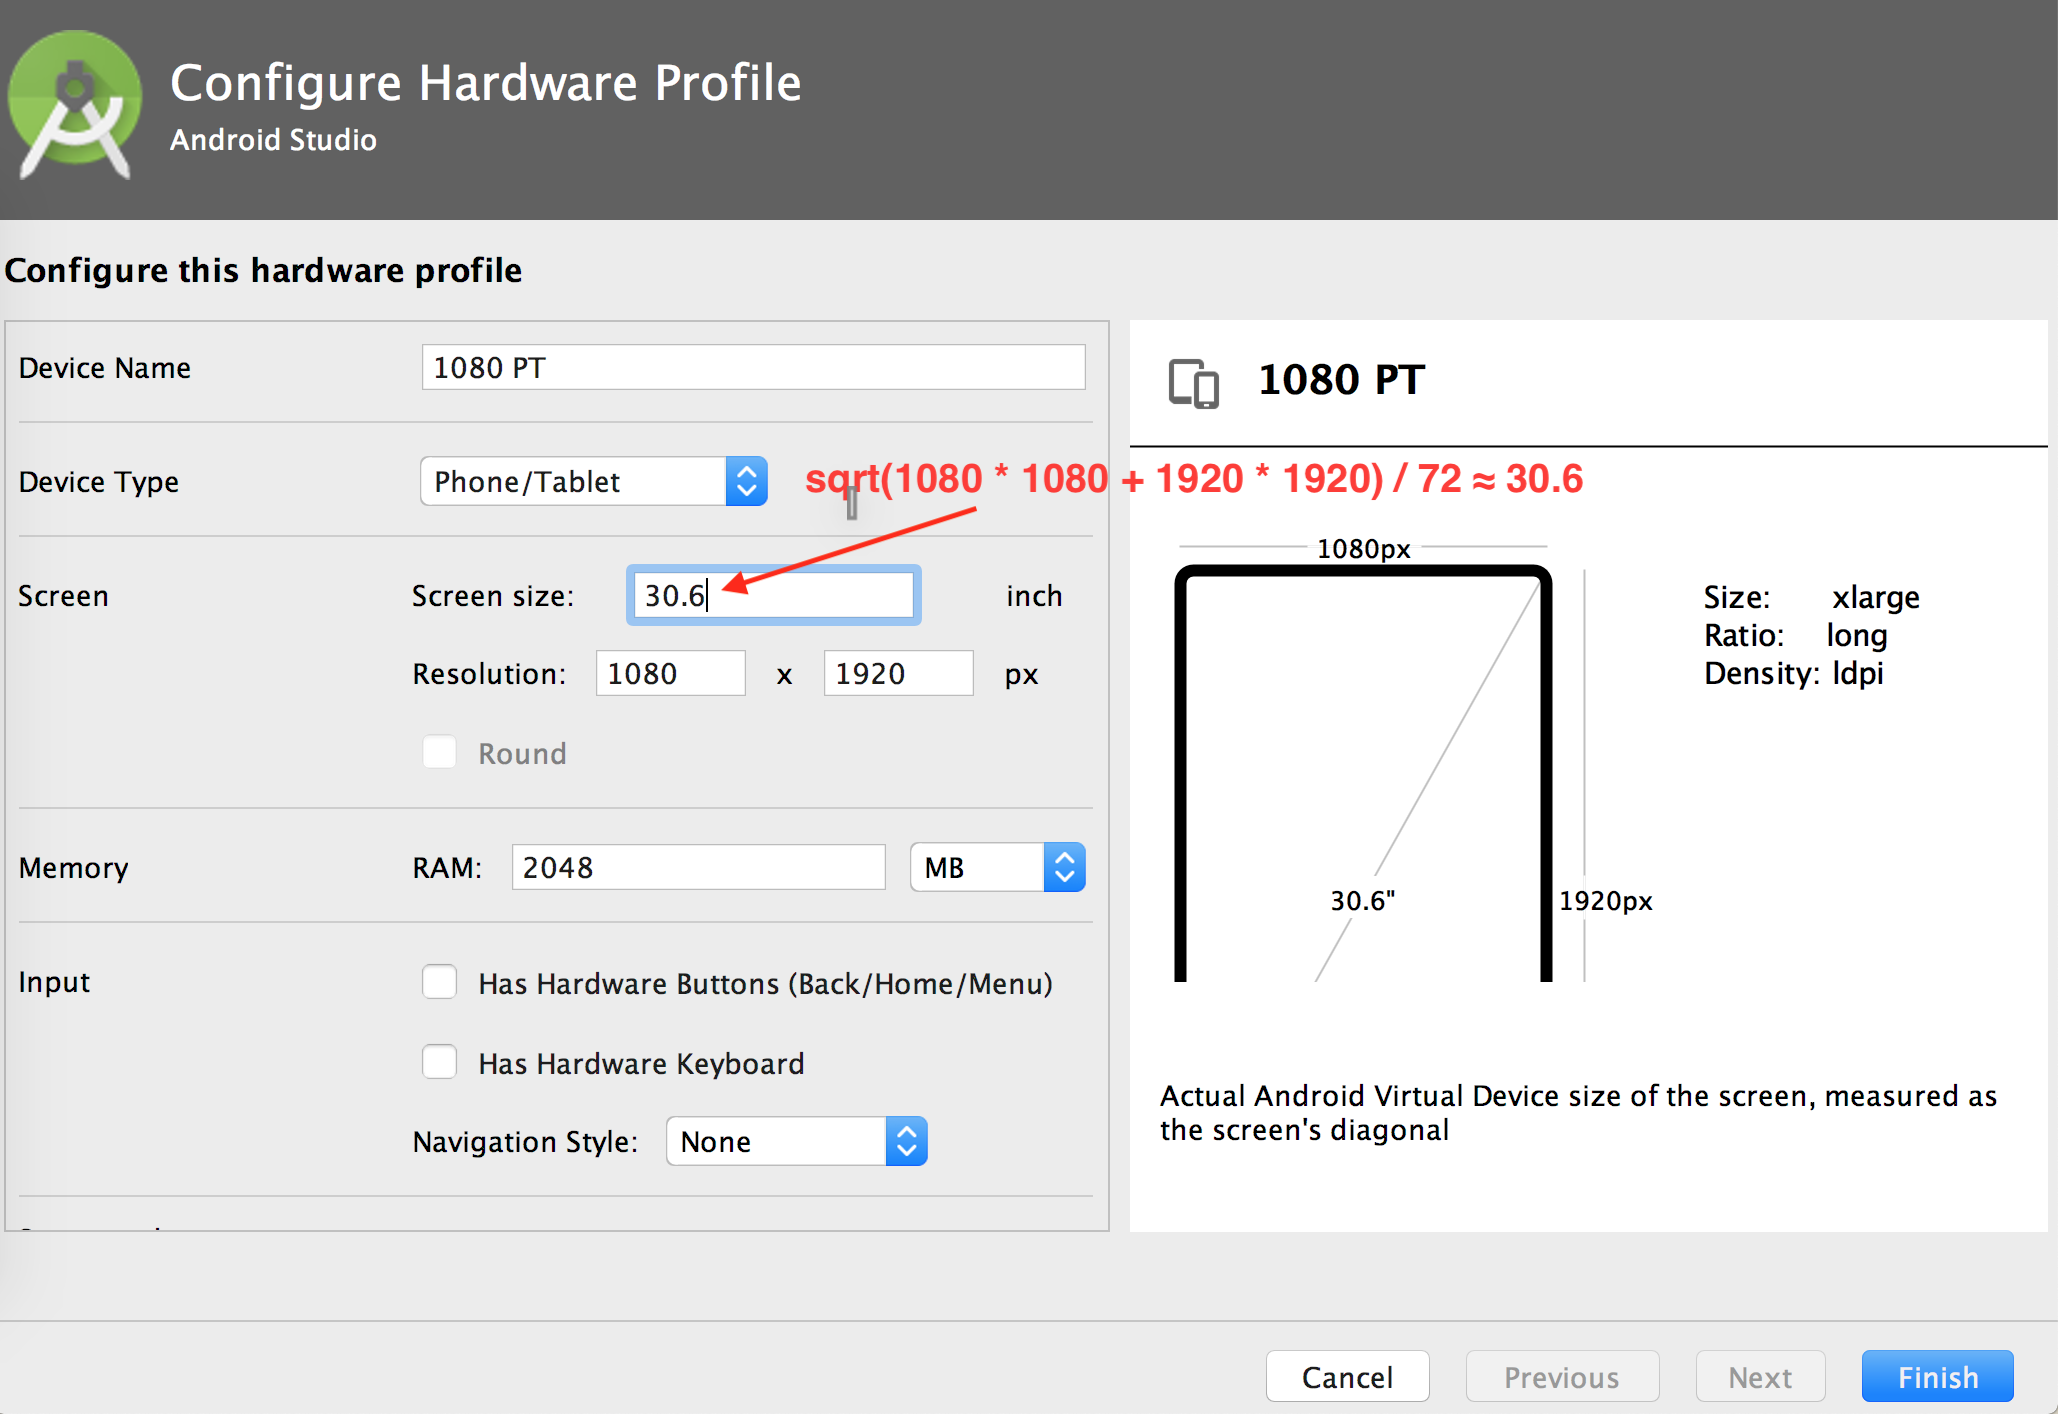Click the 30.6" diagonal label in preview
Screen dimensions: 2058x1414
[x=1362, y=900]
